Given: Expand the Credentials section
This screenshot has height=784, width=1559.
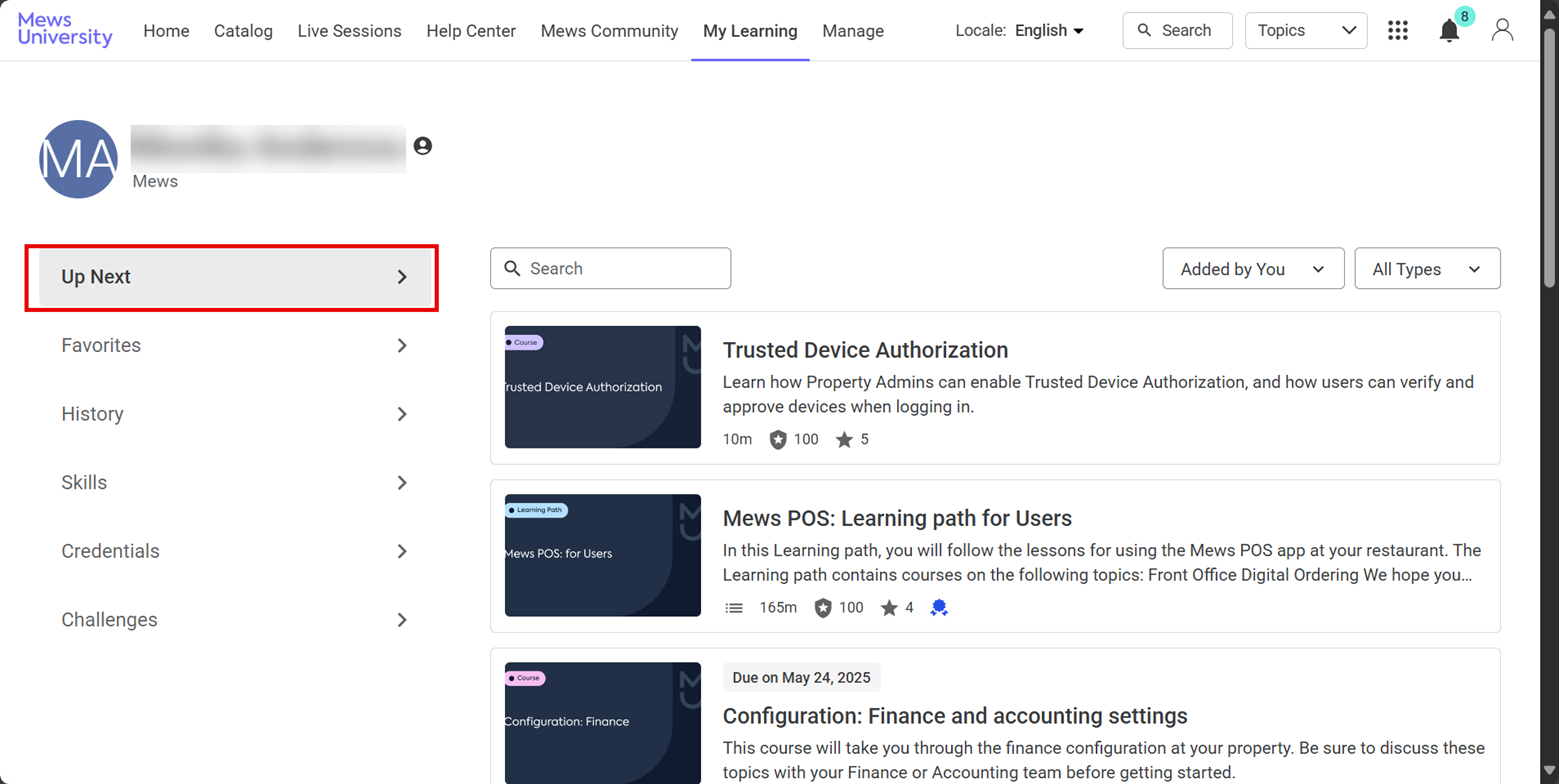Looking at the screenshot, I should (x=235, y=551).
